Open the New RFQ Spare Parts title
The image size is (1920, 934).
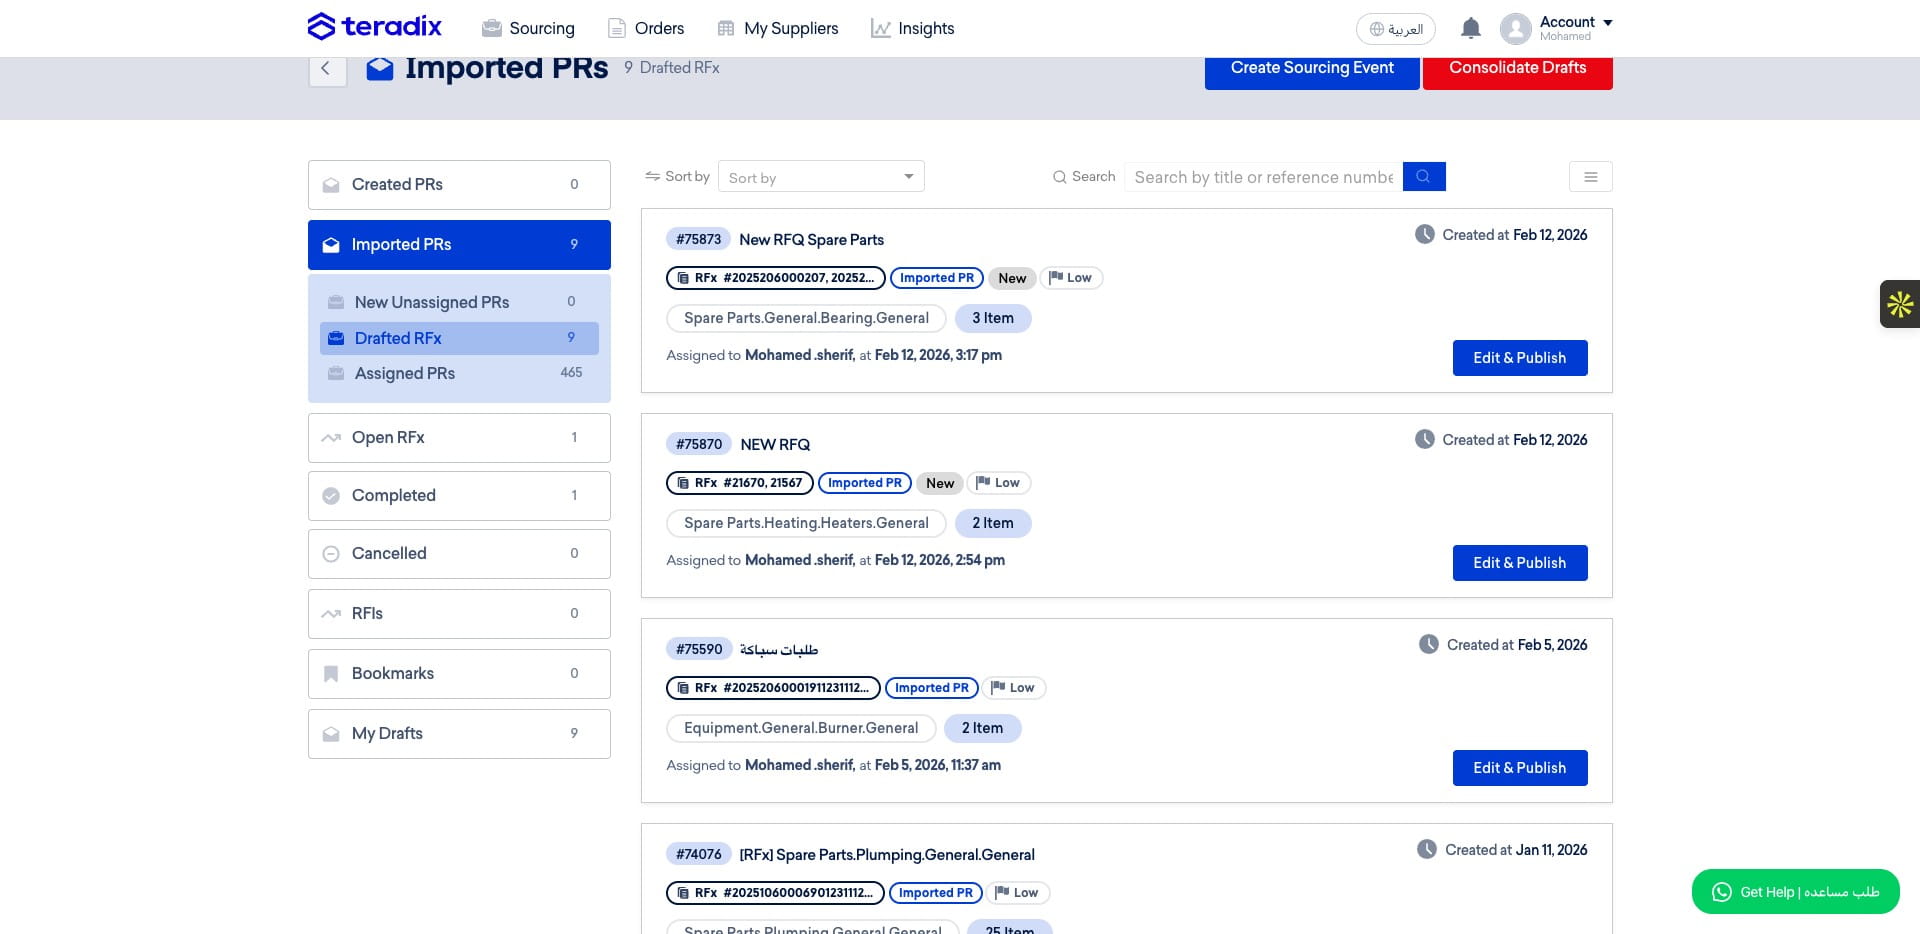(811, 240)
